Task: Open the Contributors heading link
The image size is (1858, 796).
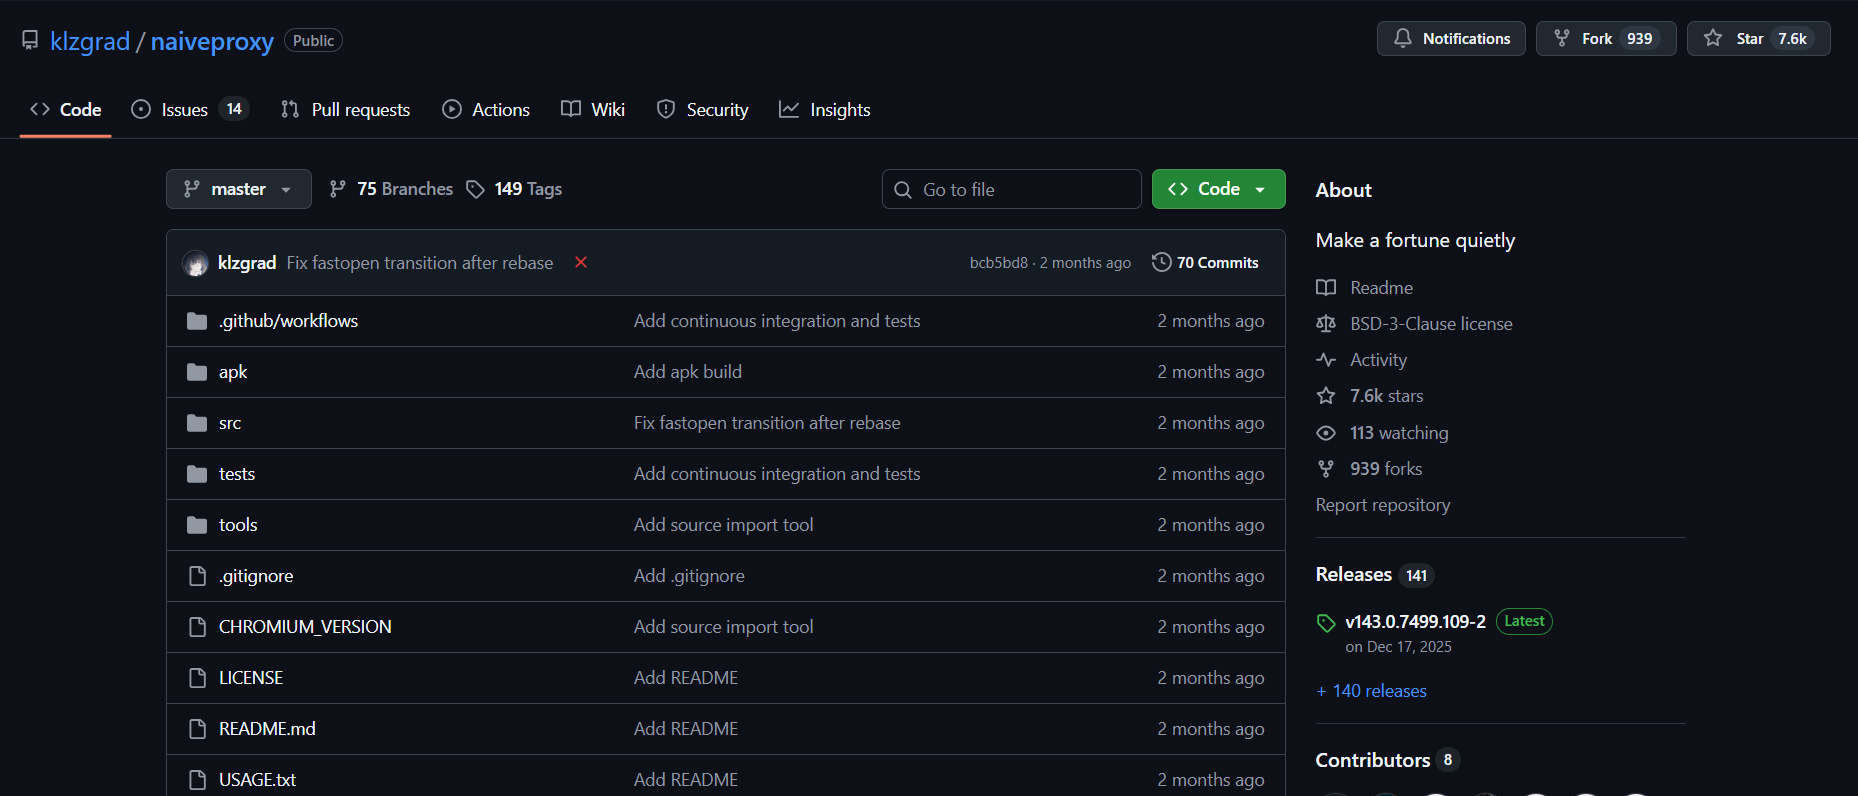Action: point(1373,760)
